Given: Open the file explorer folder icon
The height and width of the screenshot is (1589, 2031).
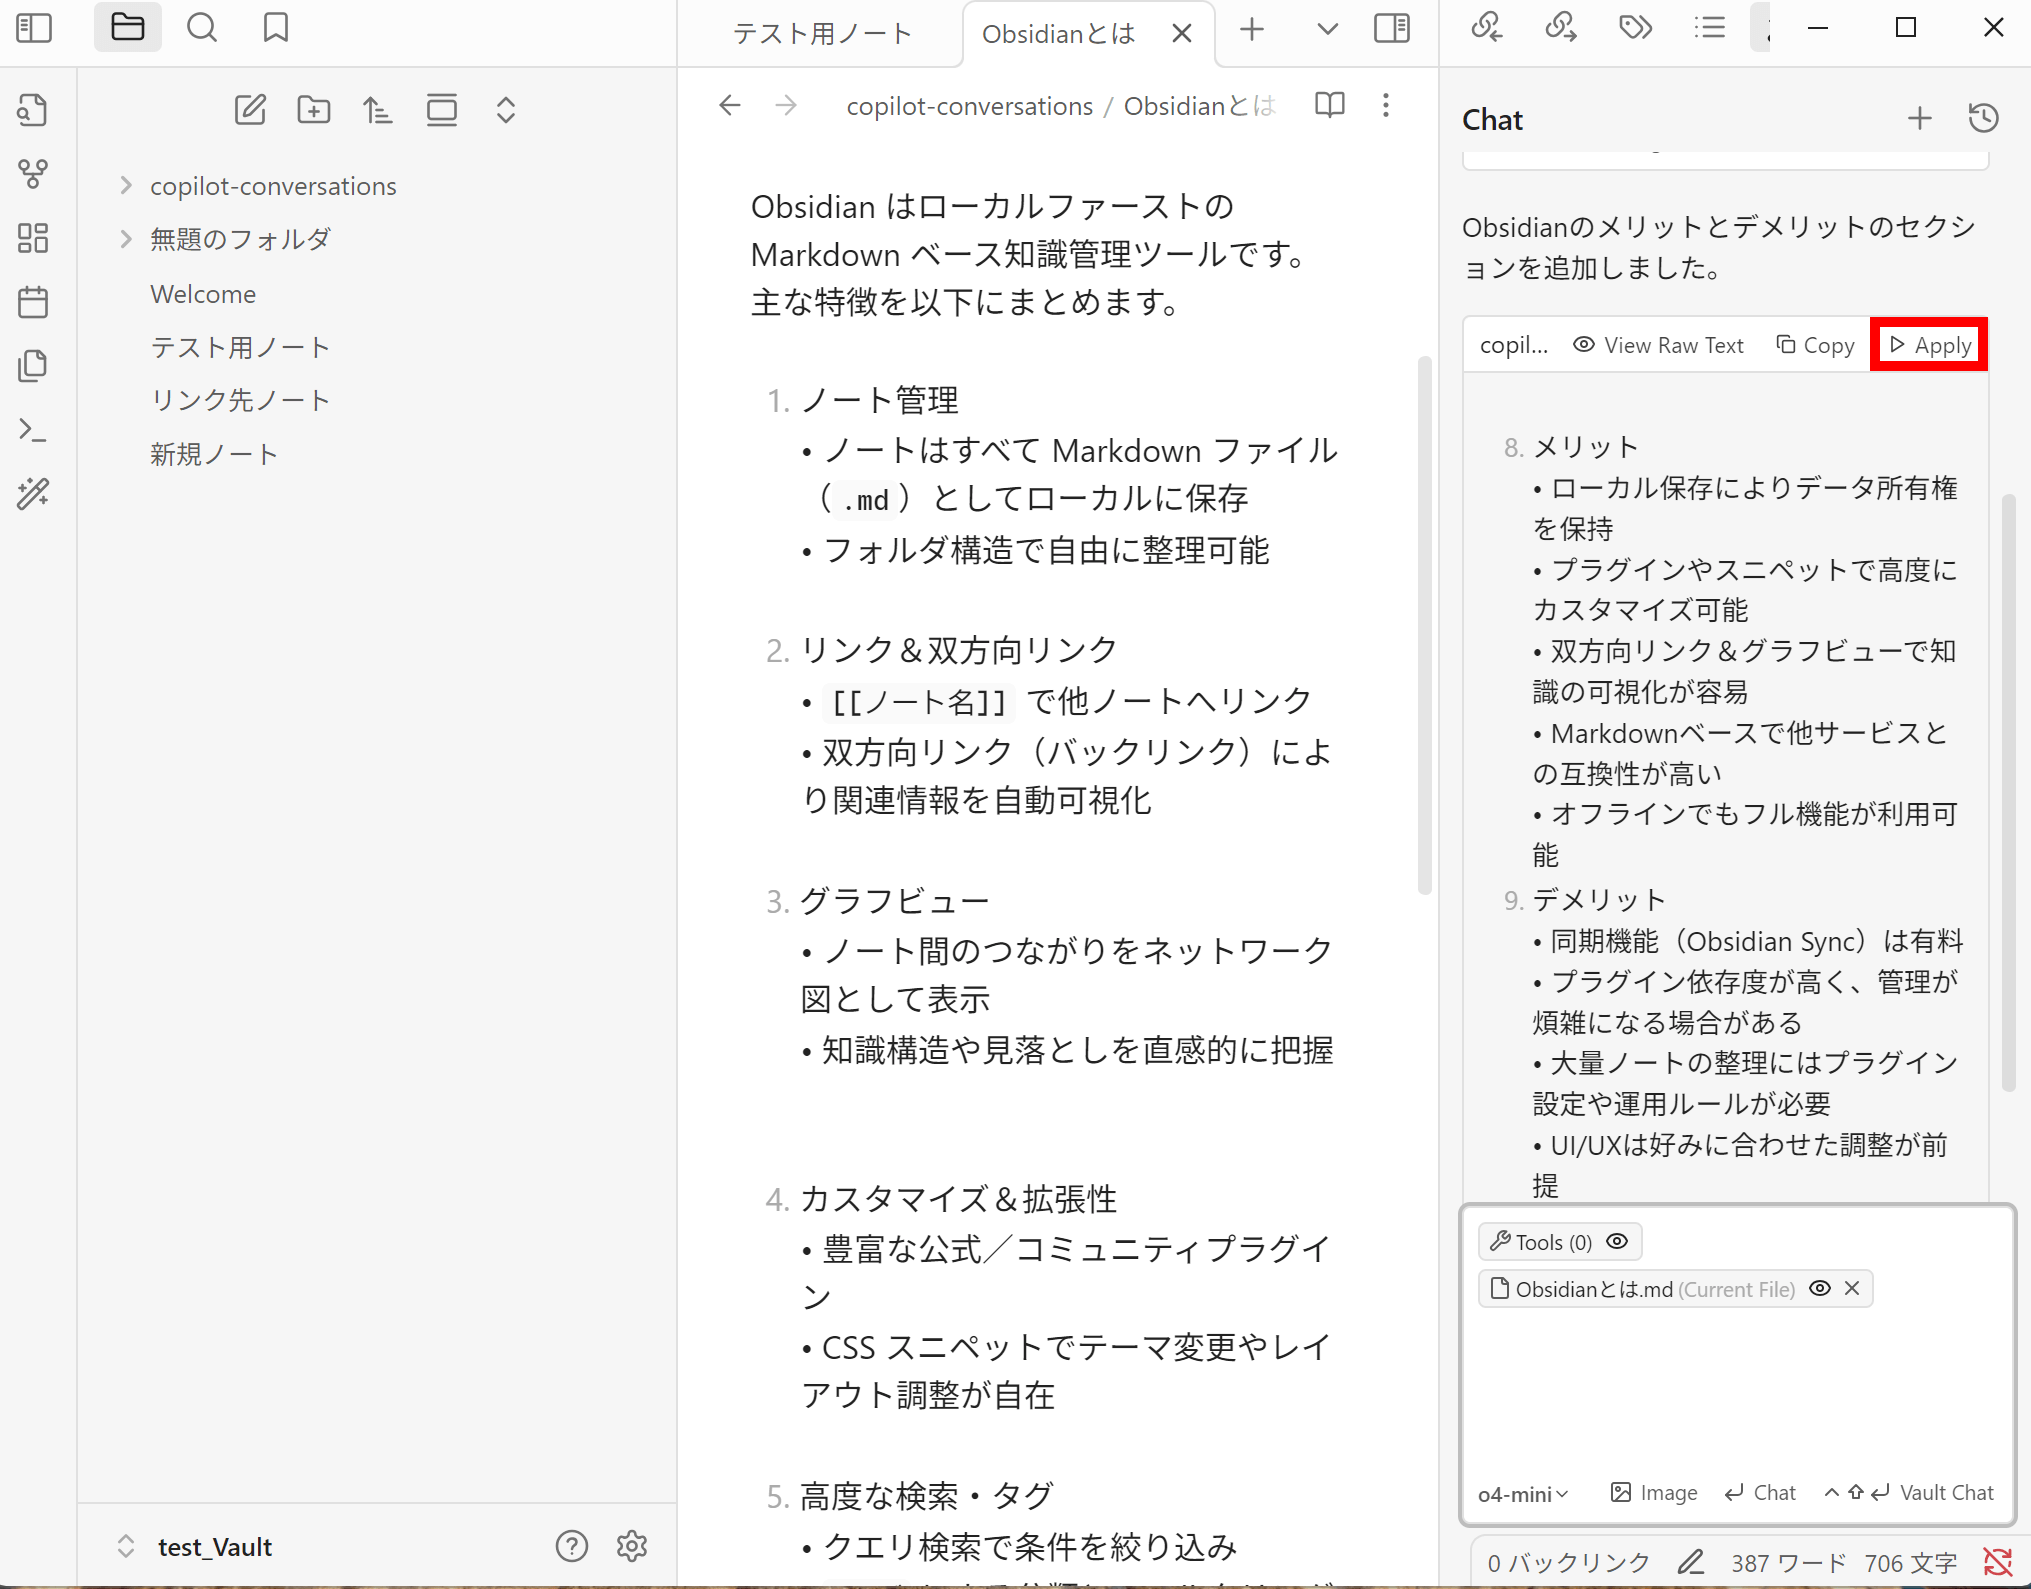Looking at the screenshot, I should (x=127, y=28).
